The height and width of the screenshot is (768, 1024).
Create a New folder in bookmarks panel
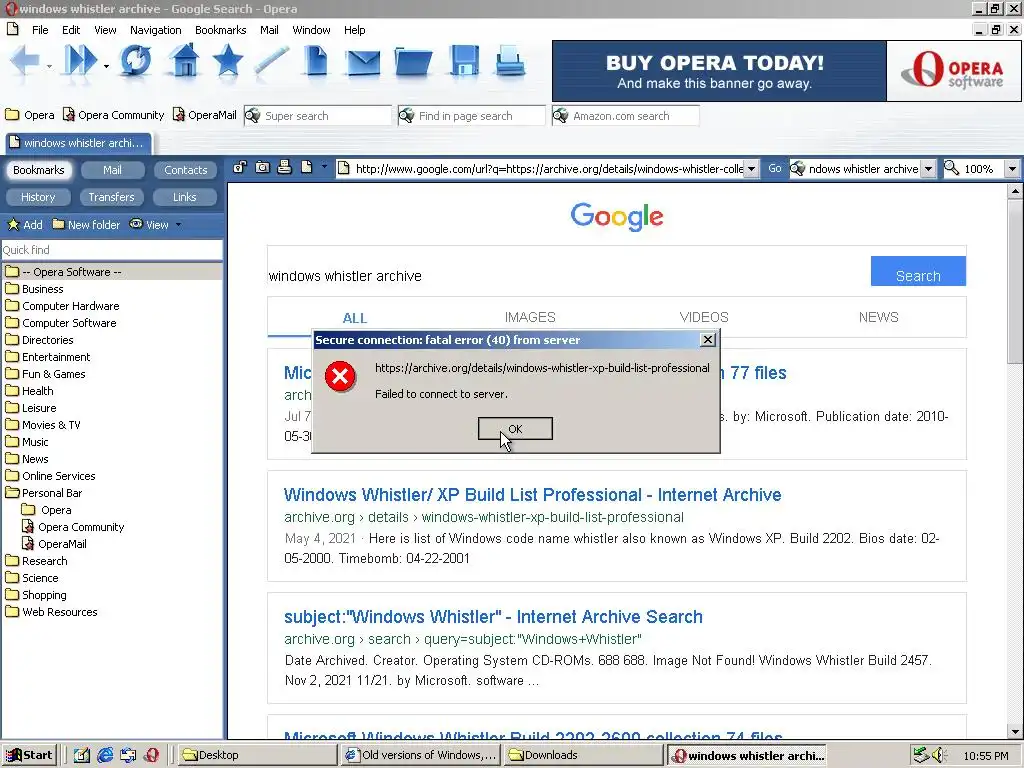86,225
